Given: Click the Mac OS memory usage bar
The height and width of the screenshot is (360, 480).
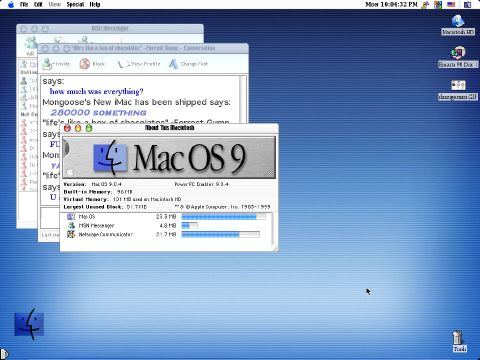Looking at the screenshot, I should point(224,217).
